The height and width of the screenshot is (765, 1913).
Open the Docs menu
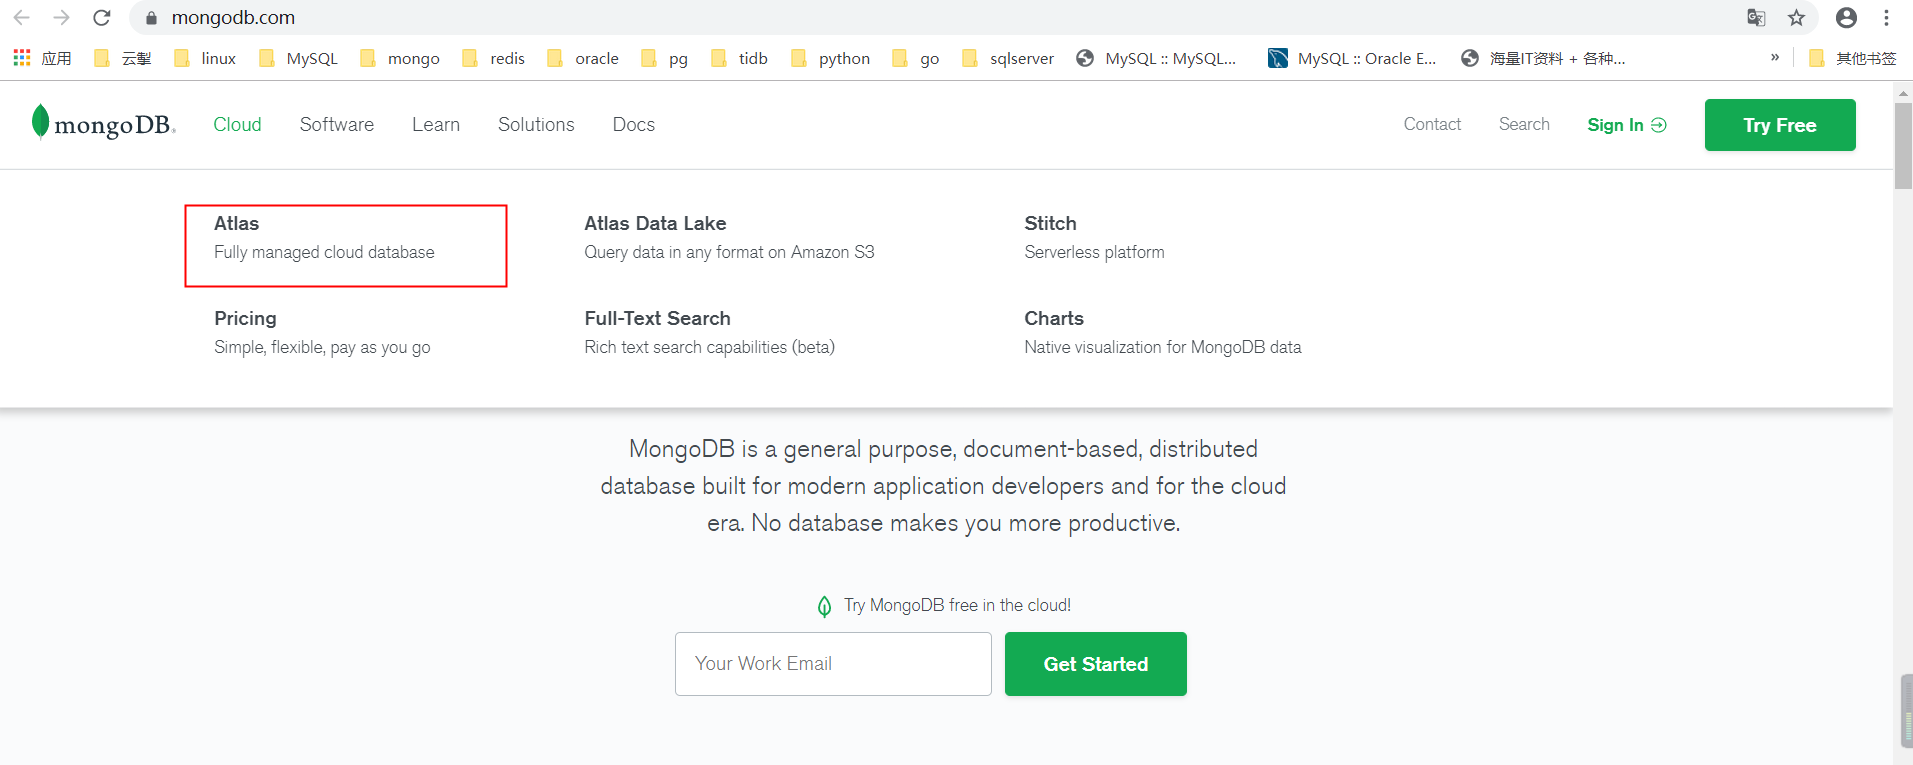coord(634,124)
